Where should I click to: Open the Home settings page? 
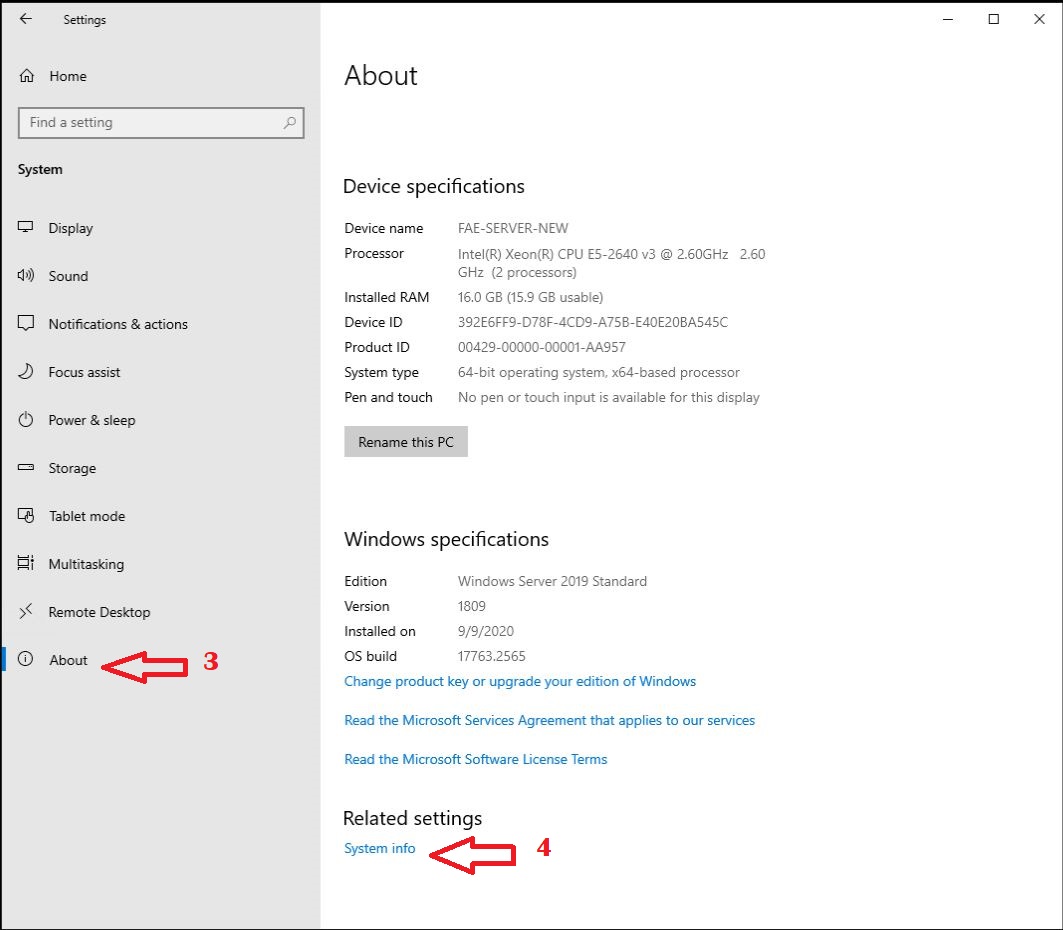(68, 77)
